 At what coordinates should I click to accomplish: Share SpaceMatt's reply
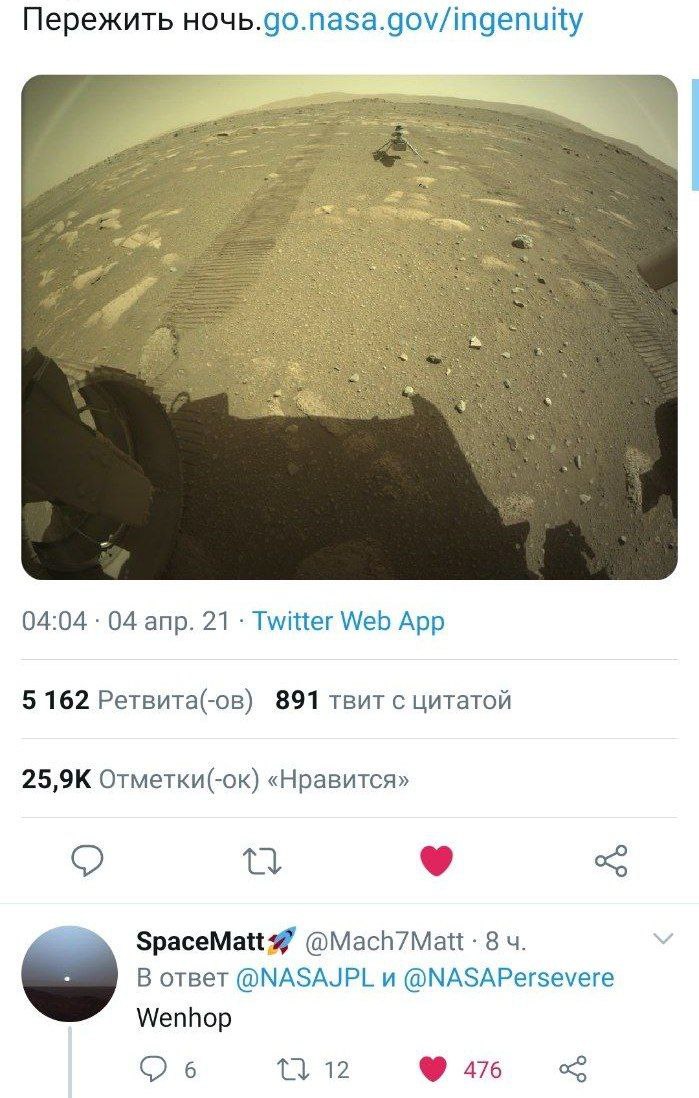572,1069
